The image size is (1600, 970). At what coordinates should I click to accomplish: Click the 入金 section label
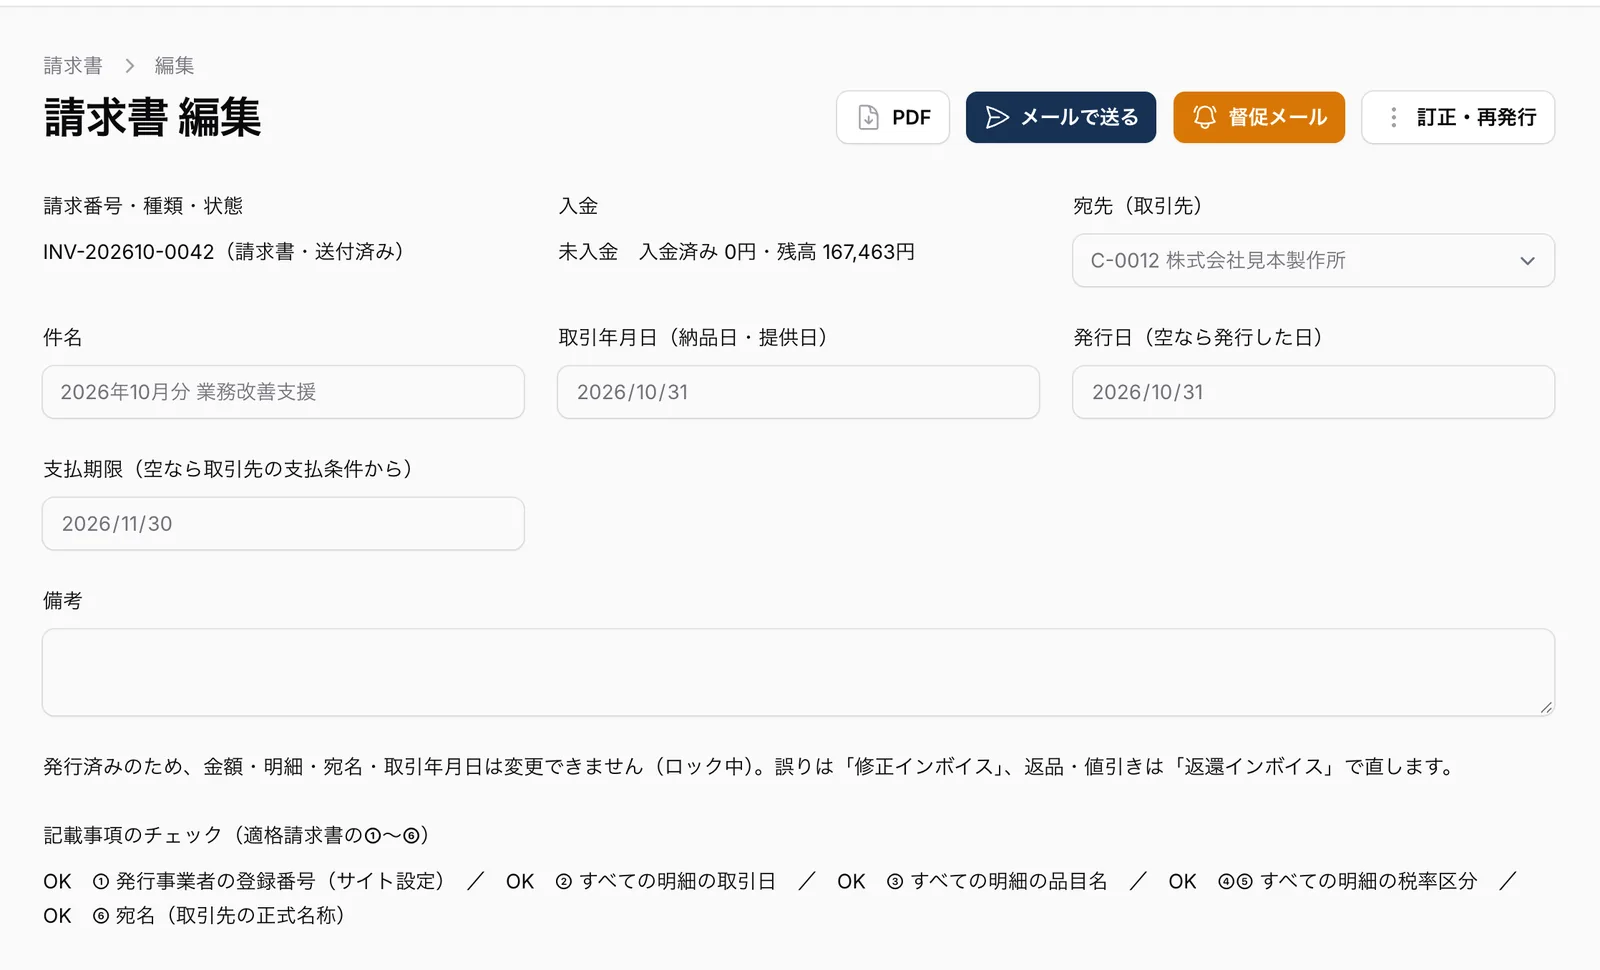[x=578, y=206]
